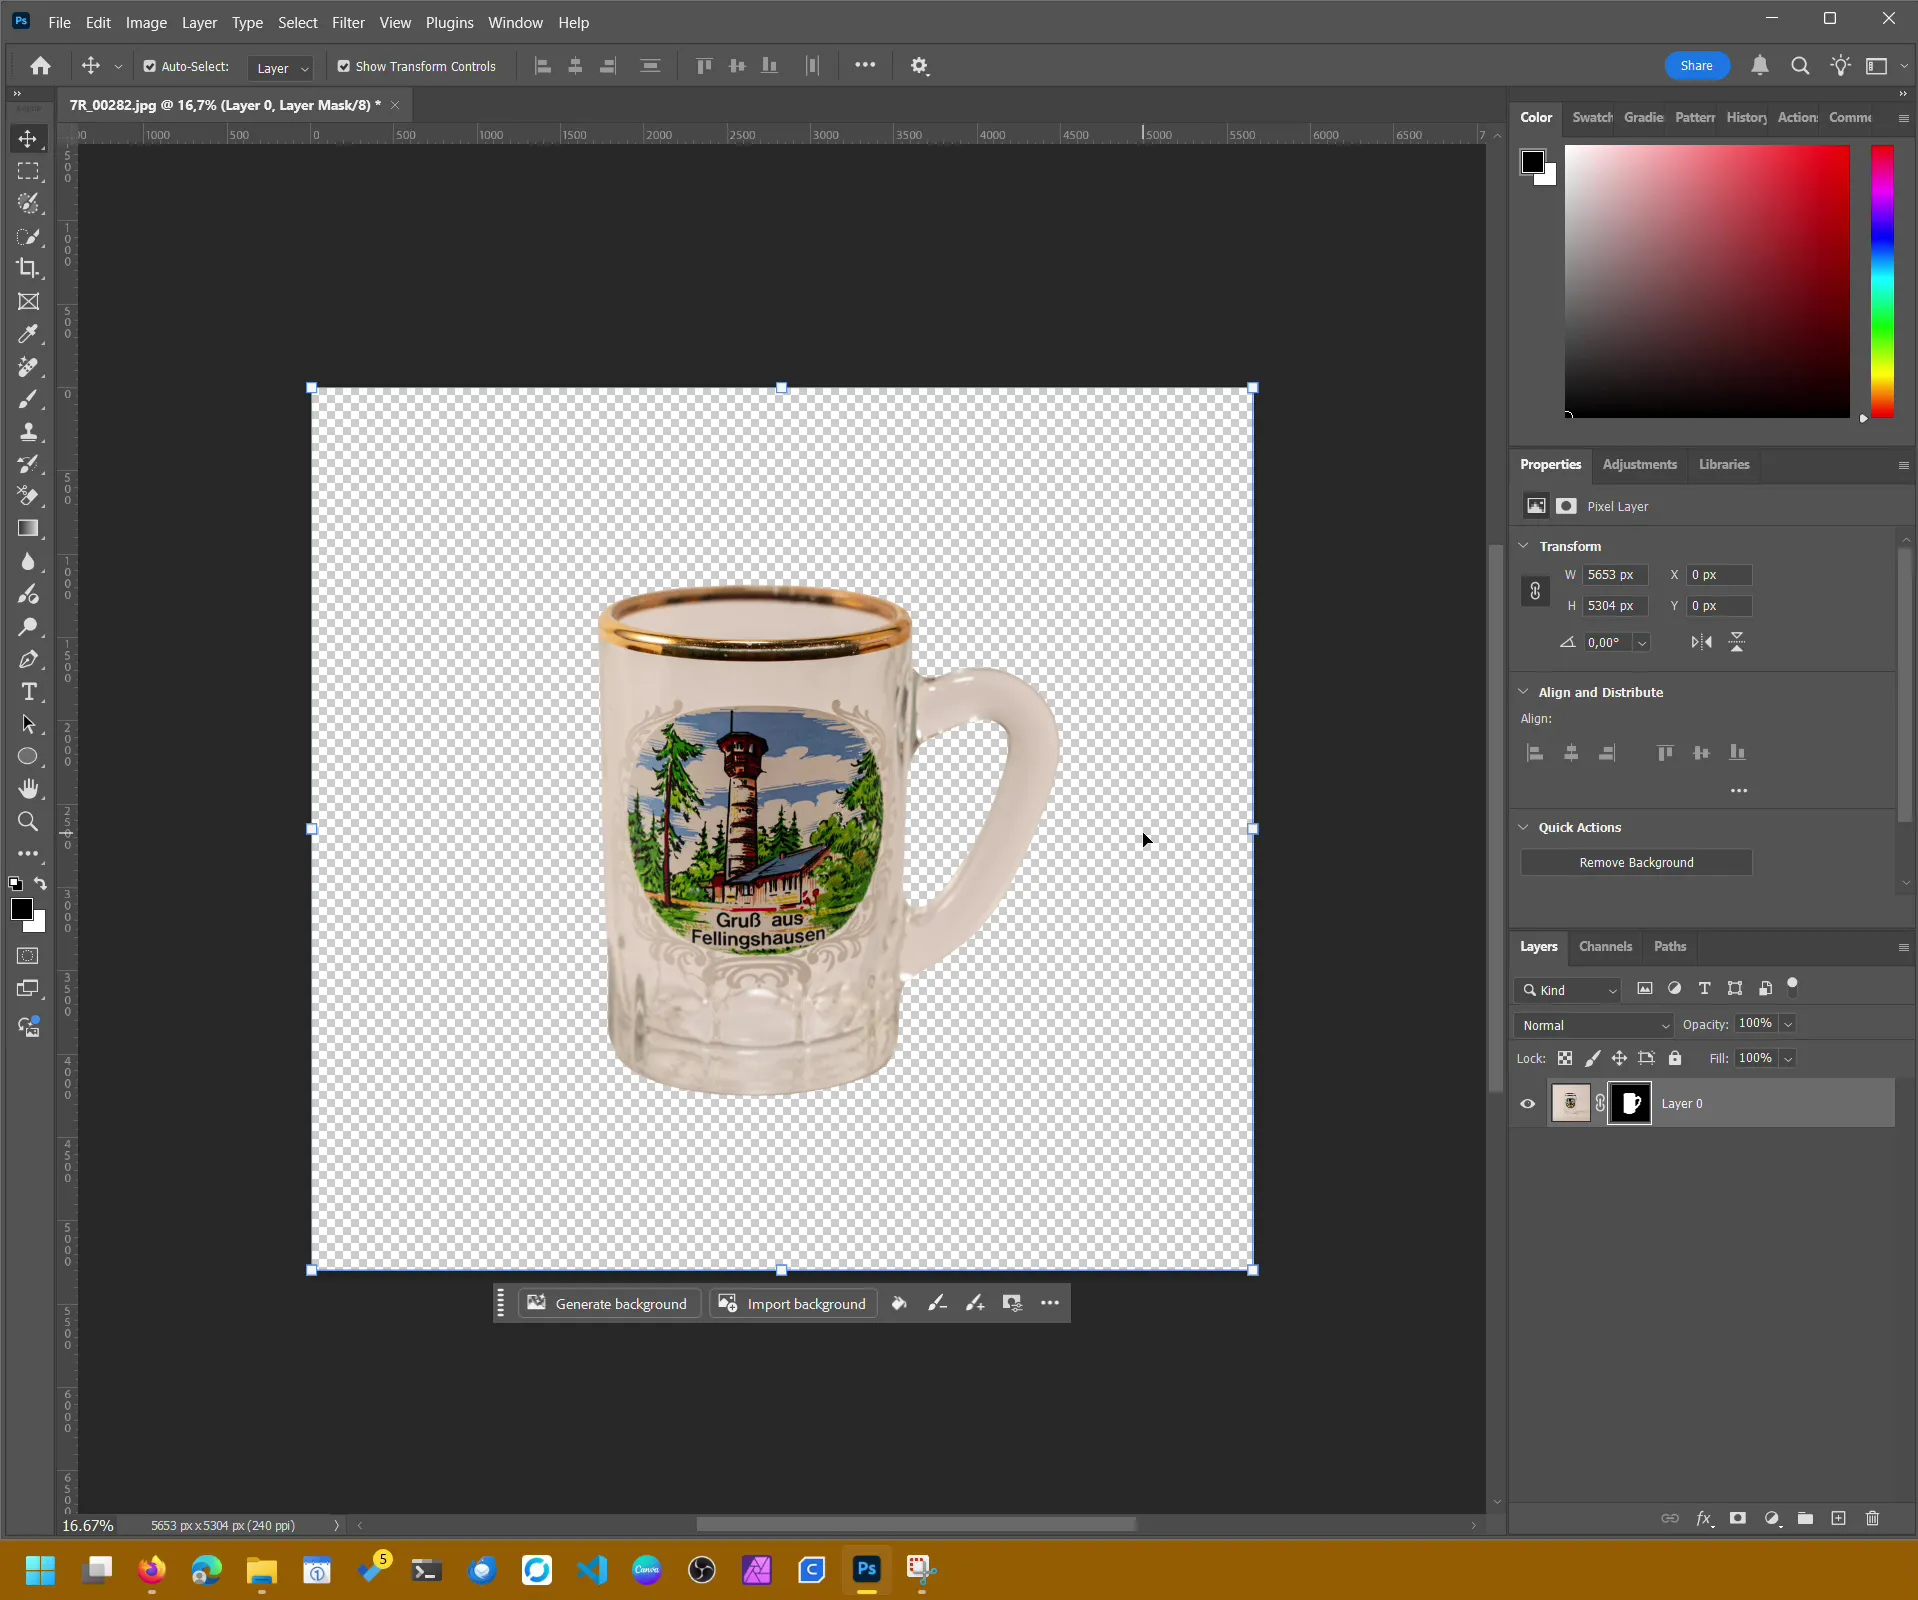This screenshot has height=1600, width=1918.
Task: Hide Layer 0 using the eye icon
Action: click(x=1527, y=1104)
